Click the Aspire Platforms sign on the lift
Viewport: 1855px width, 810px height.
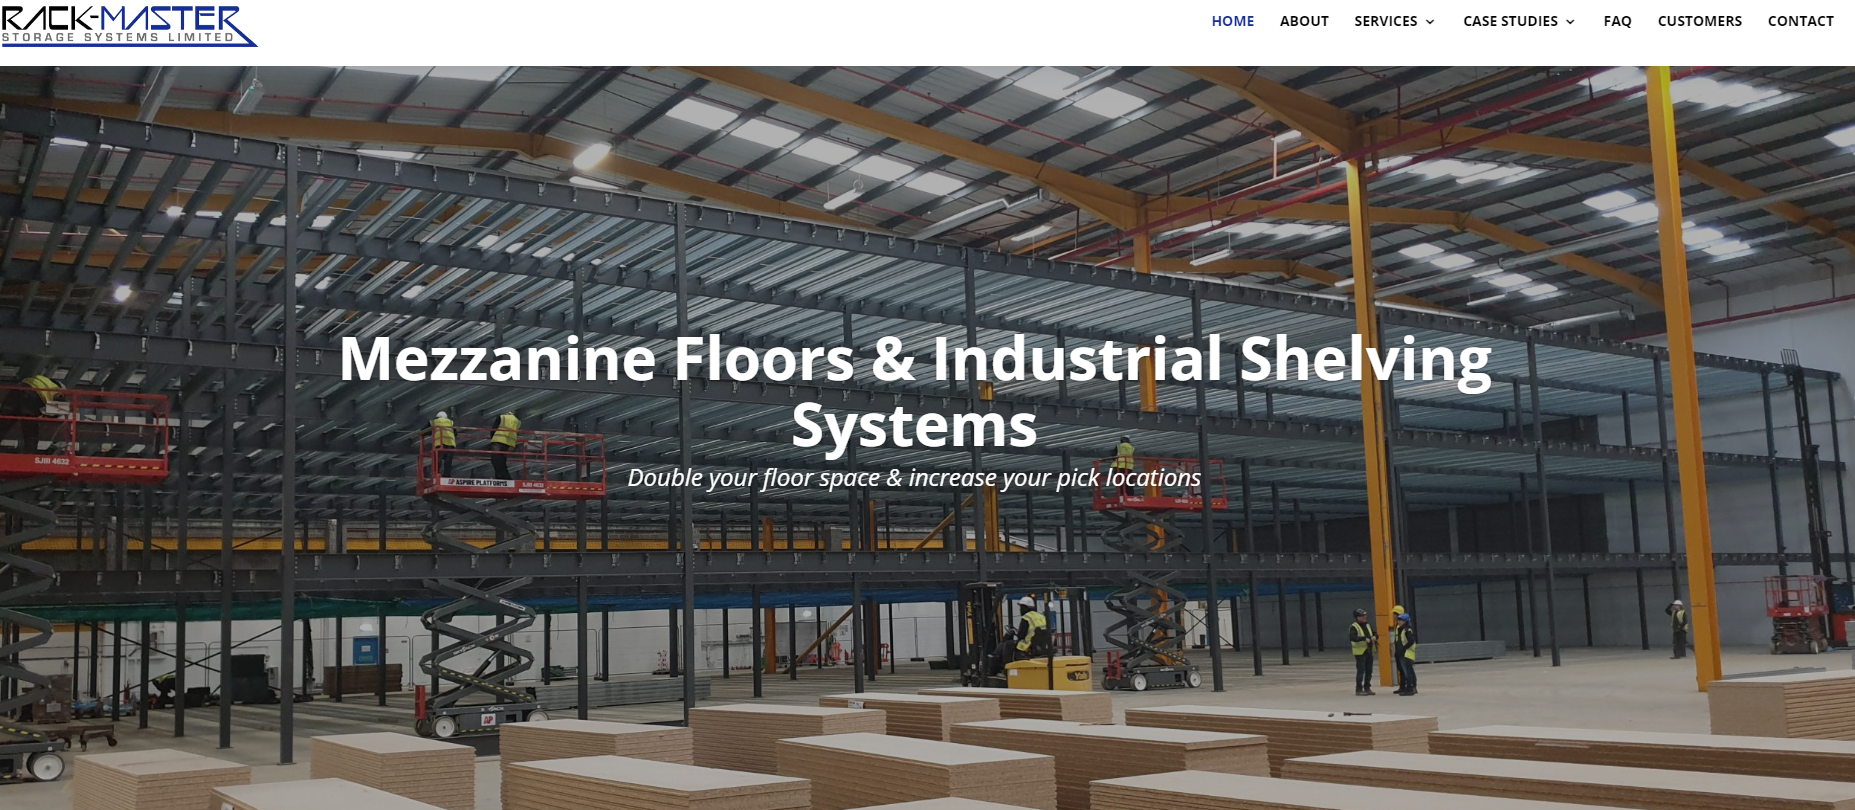pos(478,483)
